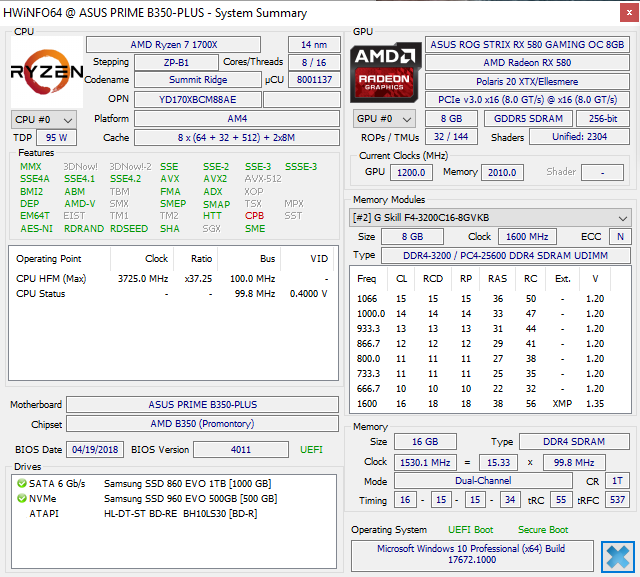Click the AMD Ryzen 7 1700X name field
This screenshot has width=640, height=577.
(x=173, y=44)
